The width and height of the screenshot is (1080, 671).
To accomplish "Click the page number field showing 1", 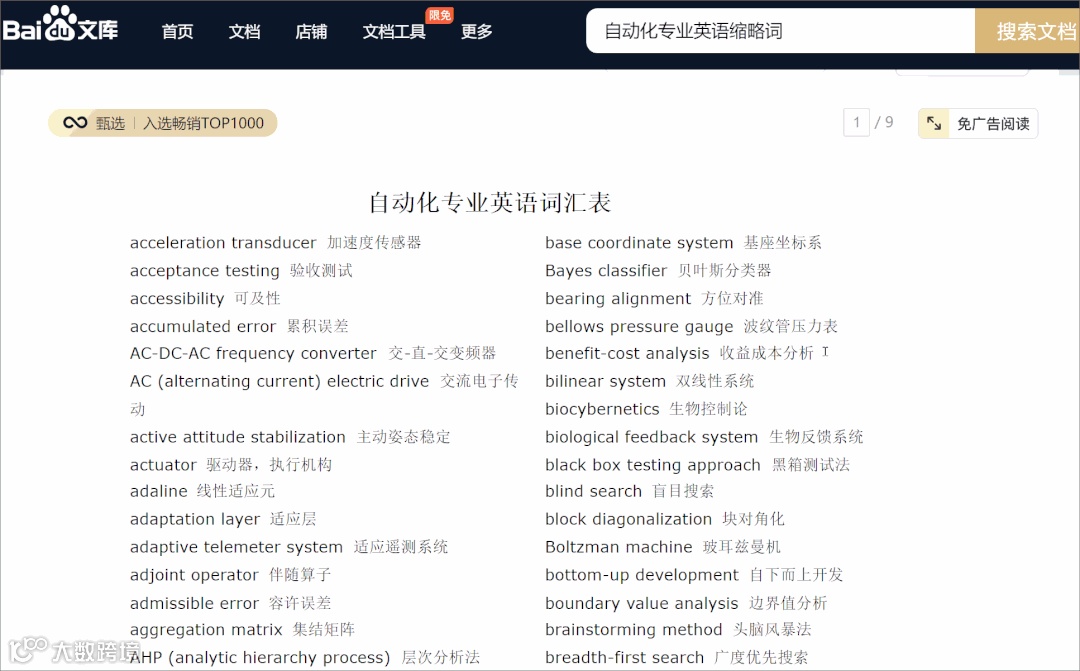I will (856, 123).
